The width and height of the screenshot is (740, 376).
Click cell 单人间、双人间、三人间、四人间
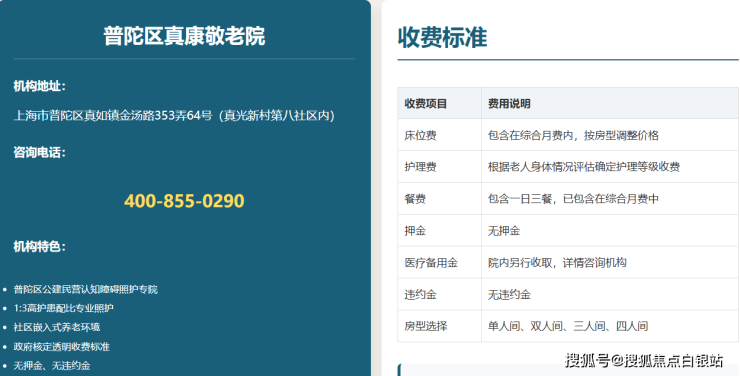point(610,326)
